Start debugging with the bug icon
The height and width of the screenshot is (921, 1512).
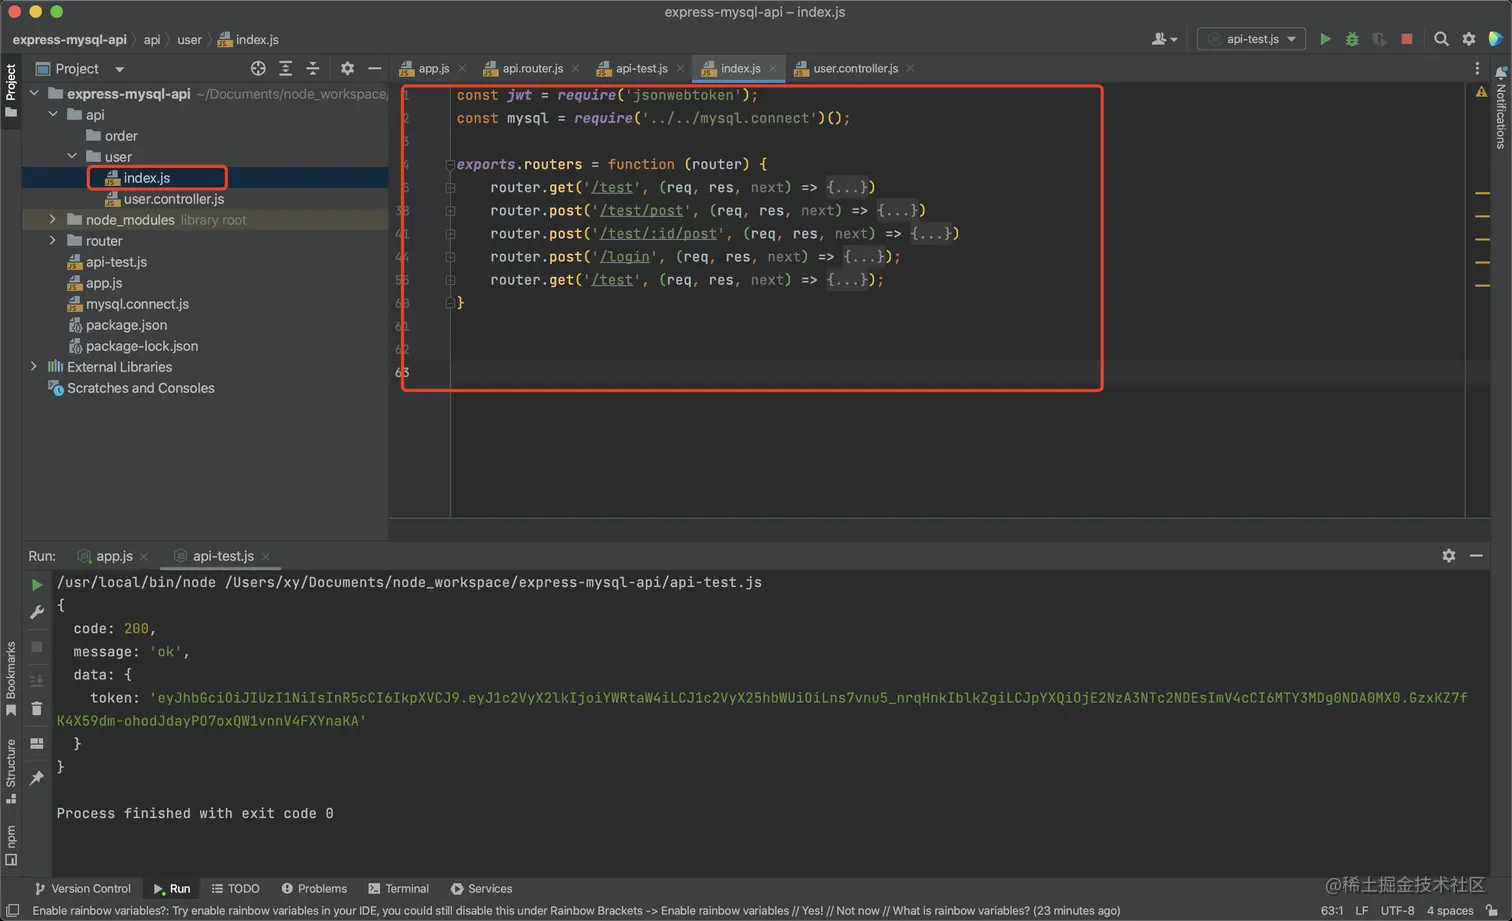click(1352, 39)
